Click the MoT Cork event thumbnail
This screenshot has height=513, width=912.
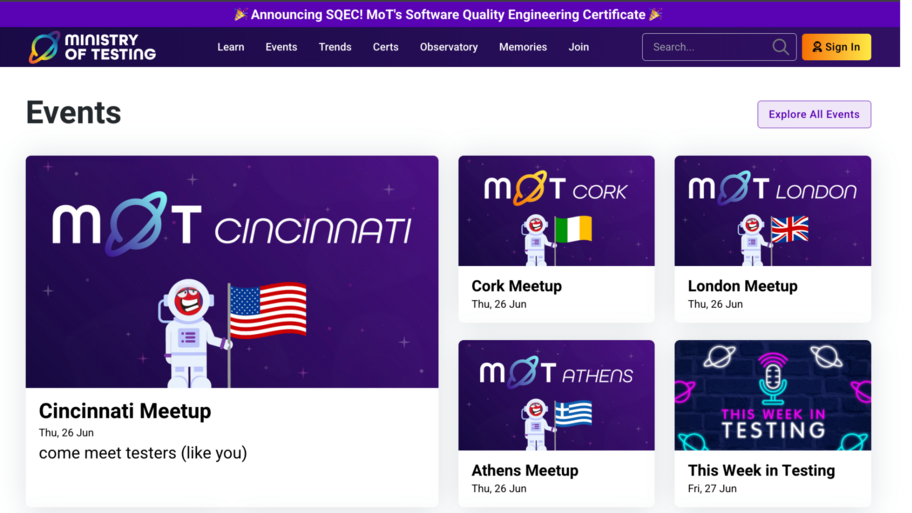(556, 211)
